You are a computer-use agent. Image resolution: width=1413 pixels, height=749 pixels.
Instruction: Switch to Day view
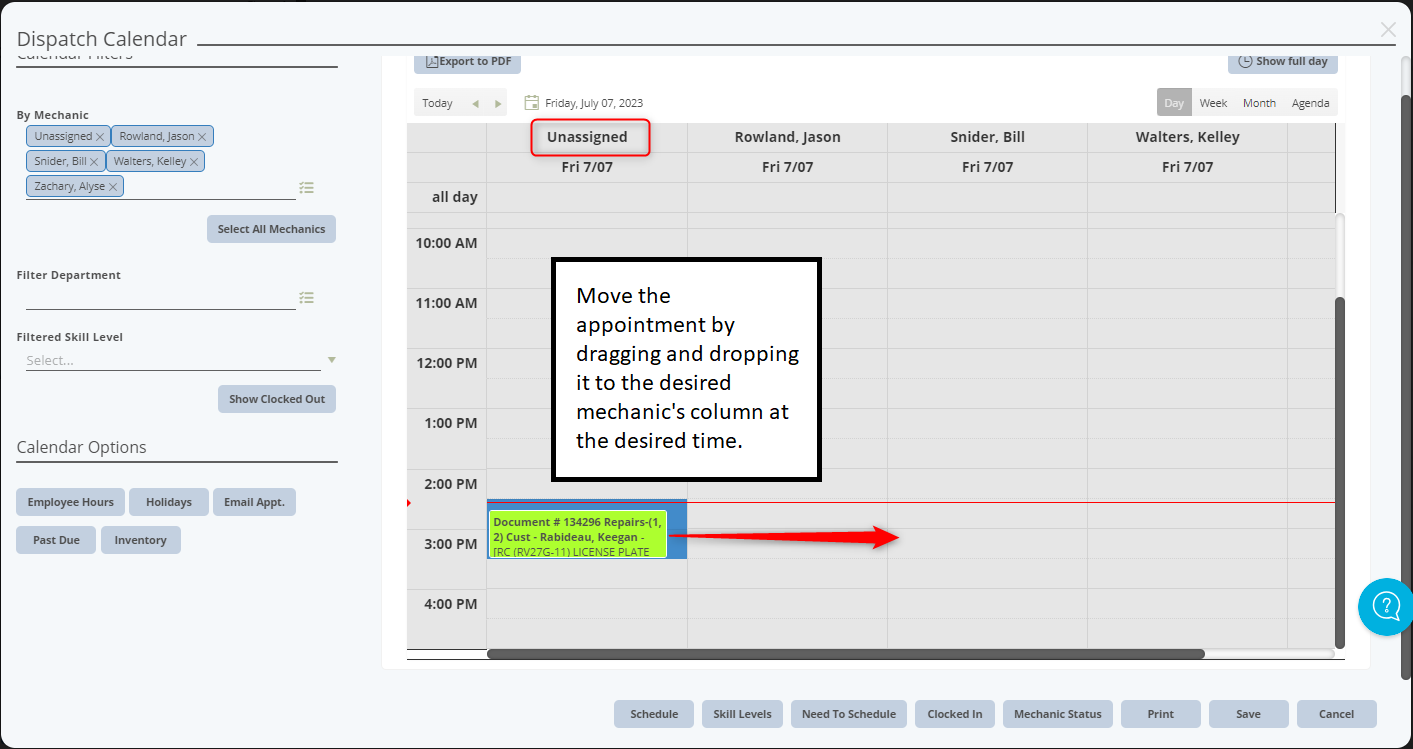1174,103
